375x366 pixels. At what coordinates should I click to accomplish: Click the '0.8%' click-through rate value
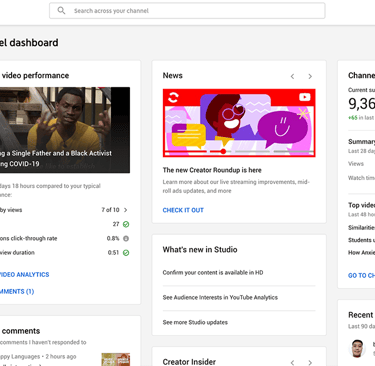113,239
